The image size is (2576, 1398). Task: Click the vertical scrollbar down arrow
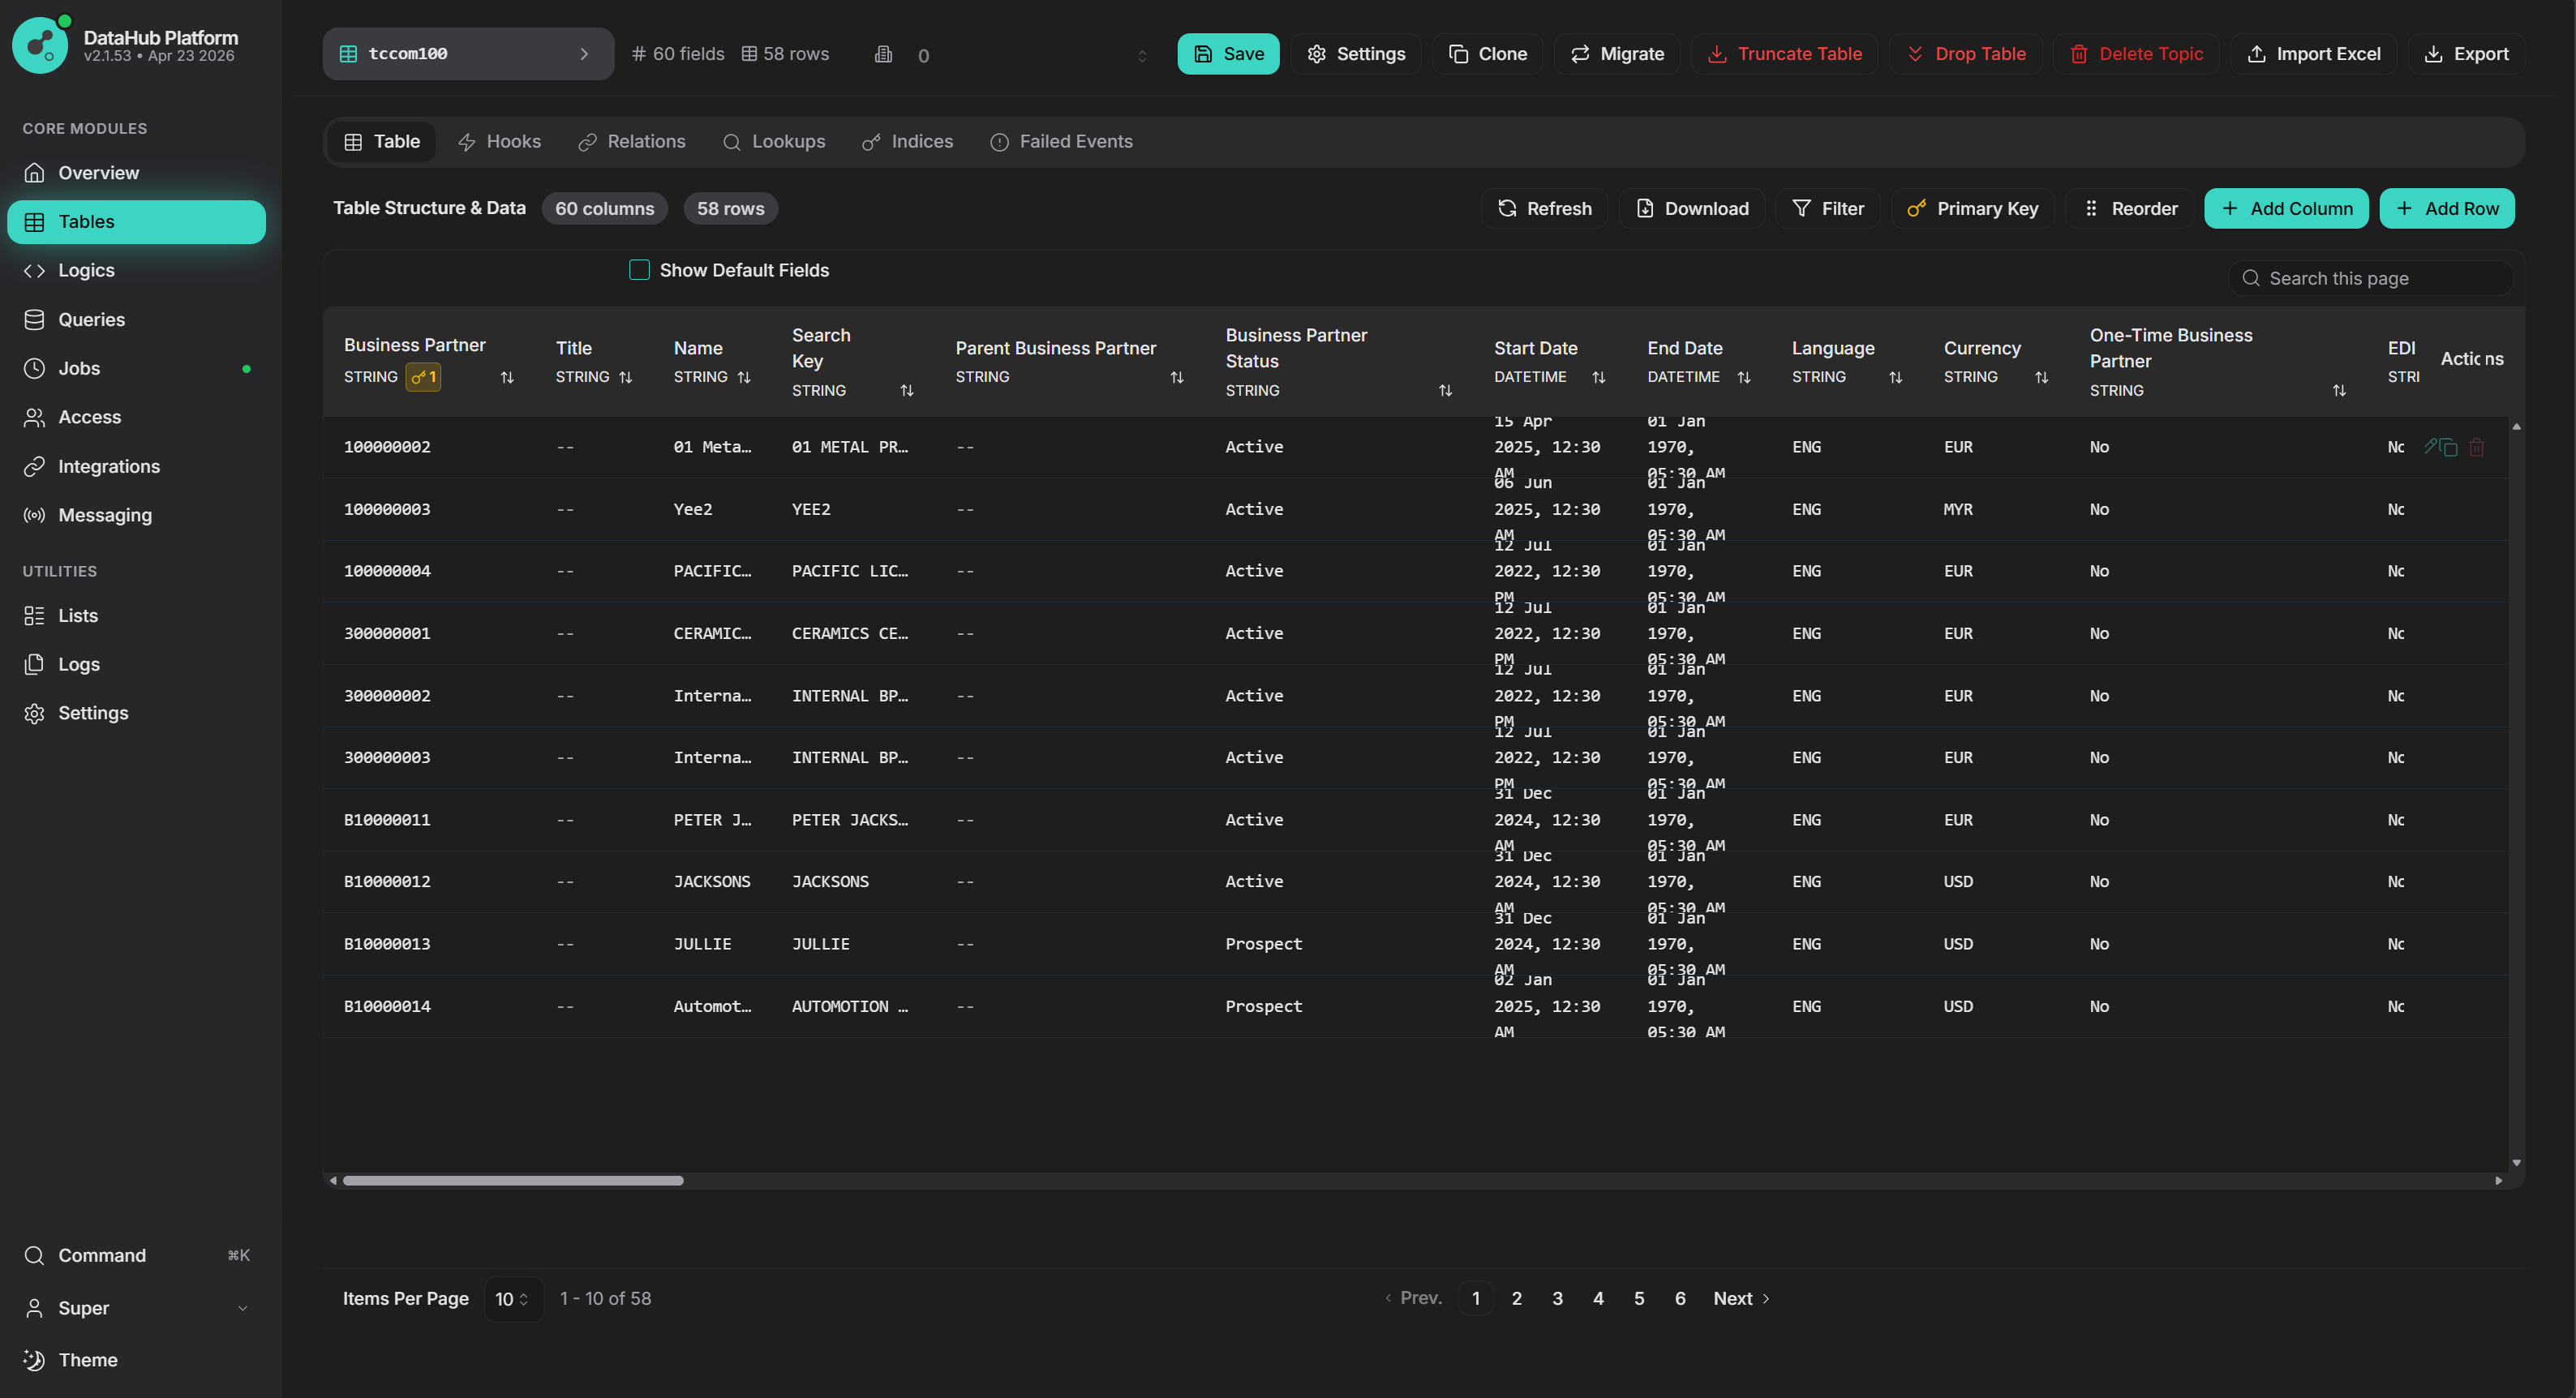[x=2516, y=1163]
